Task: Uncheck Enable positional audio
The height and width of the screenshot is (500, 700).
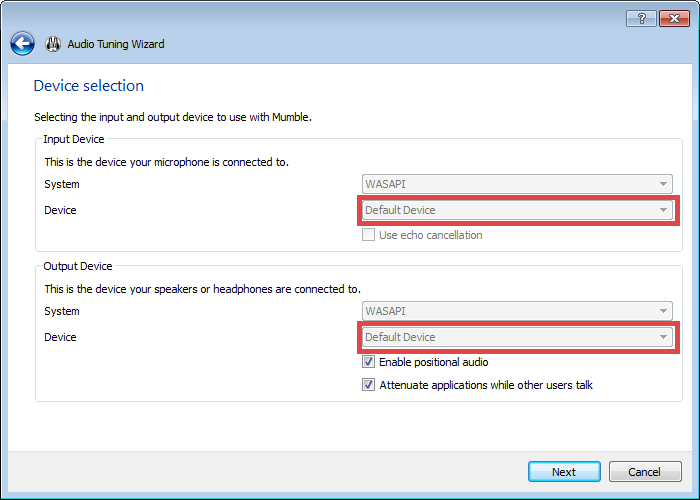Action: point(369,362)
